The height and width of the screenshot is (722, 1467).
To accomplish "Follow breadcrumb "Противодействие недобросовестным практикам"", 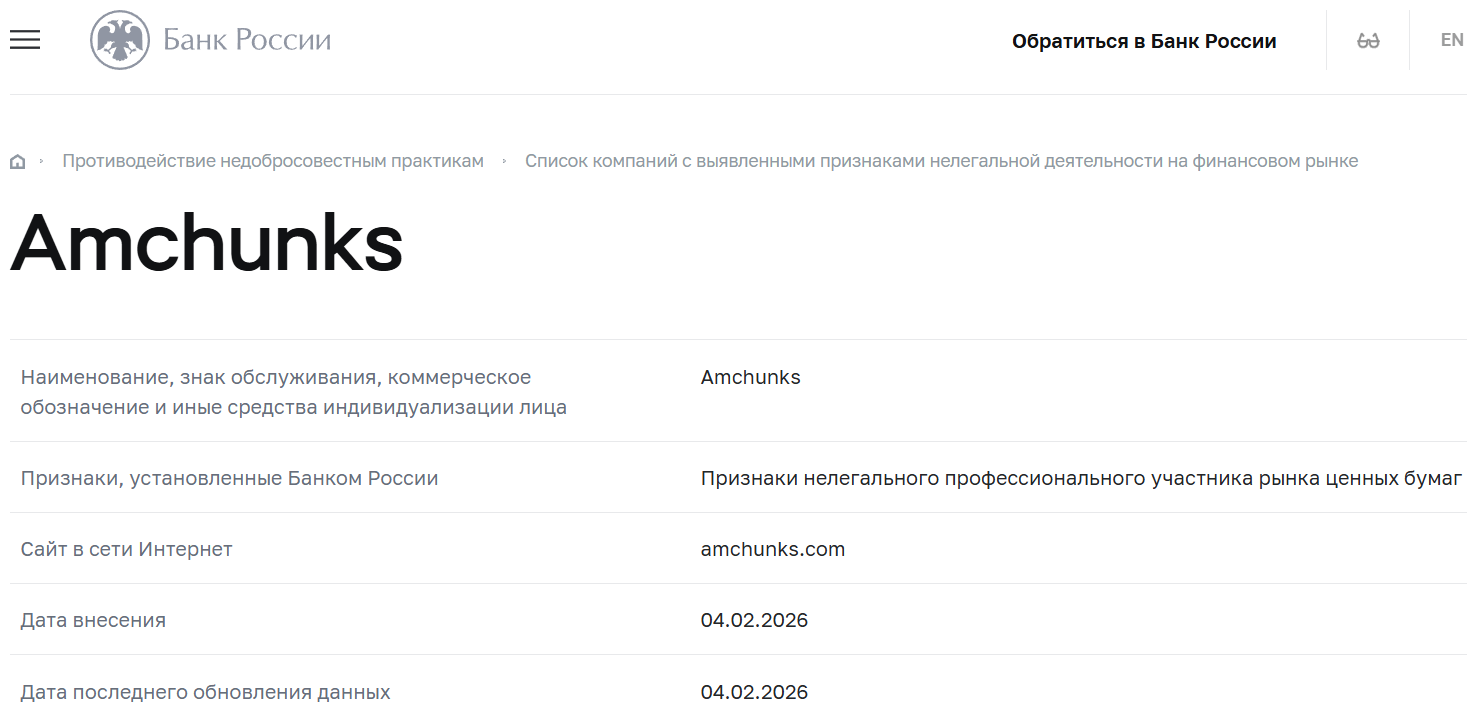I will coord(272,160).
